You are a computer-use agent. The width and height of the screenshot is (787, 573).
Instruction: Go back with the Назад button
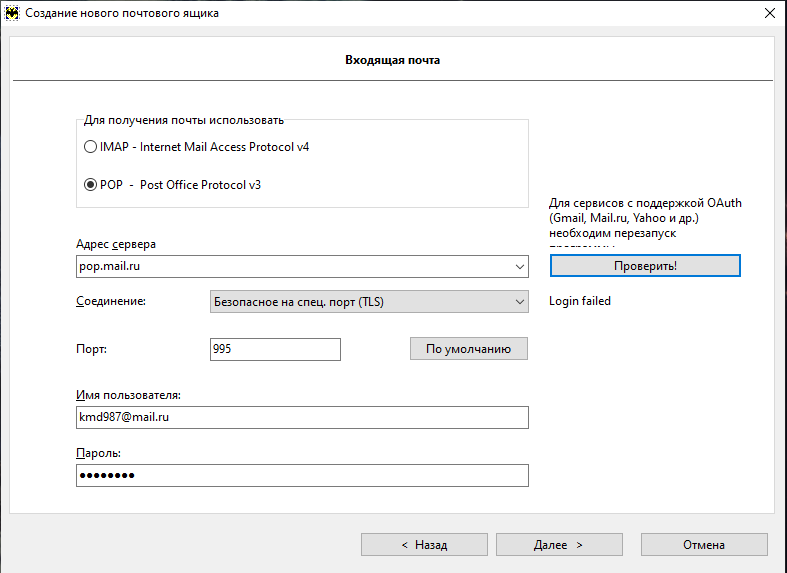click(x=424, y=544)
